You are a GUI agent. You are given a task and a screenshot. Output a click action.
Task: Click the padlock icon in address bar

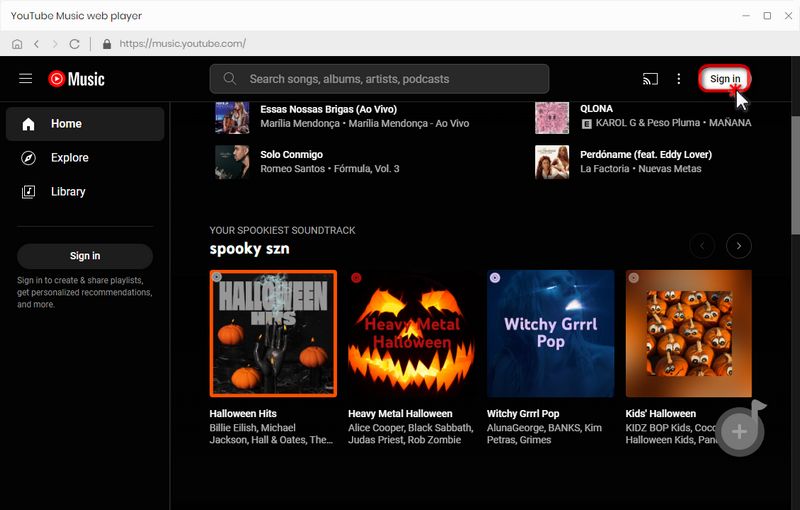pyautogui.click(x=107, y=44)
